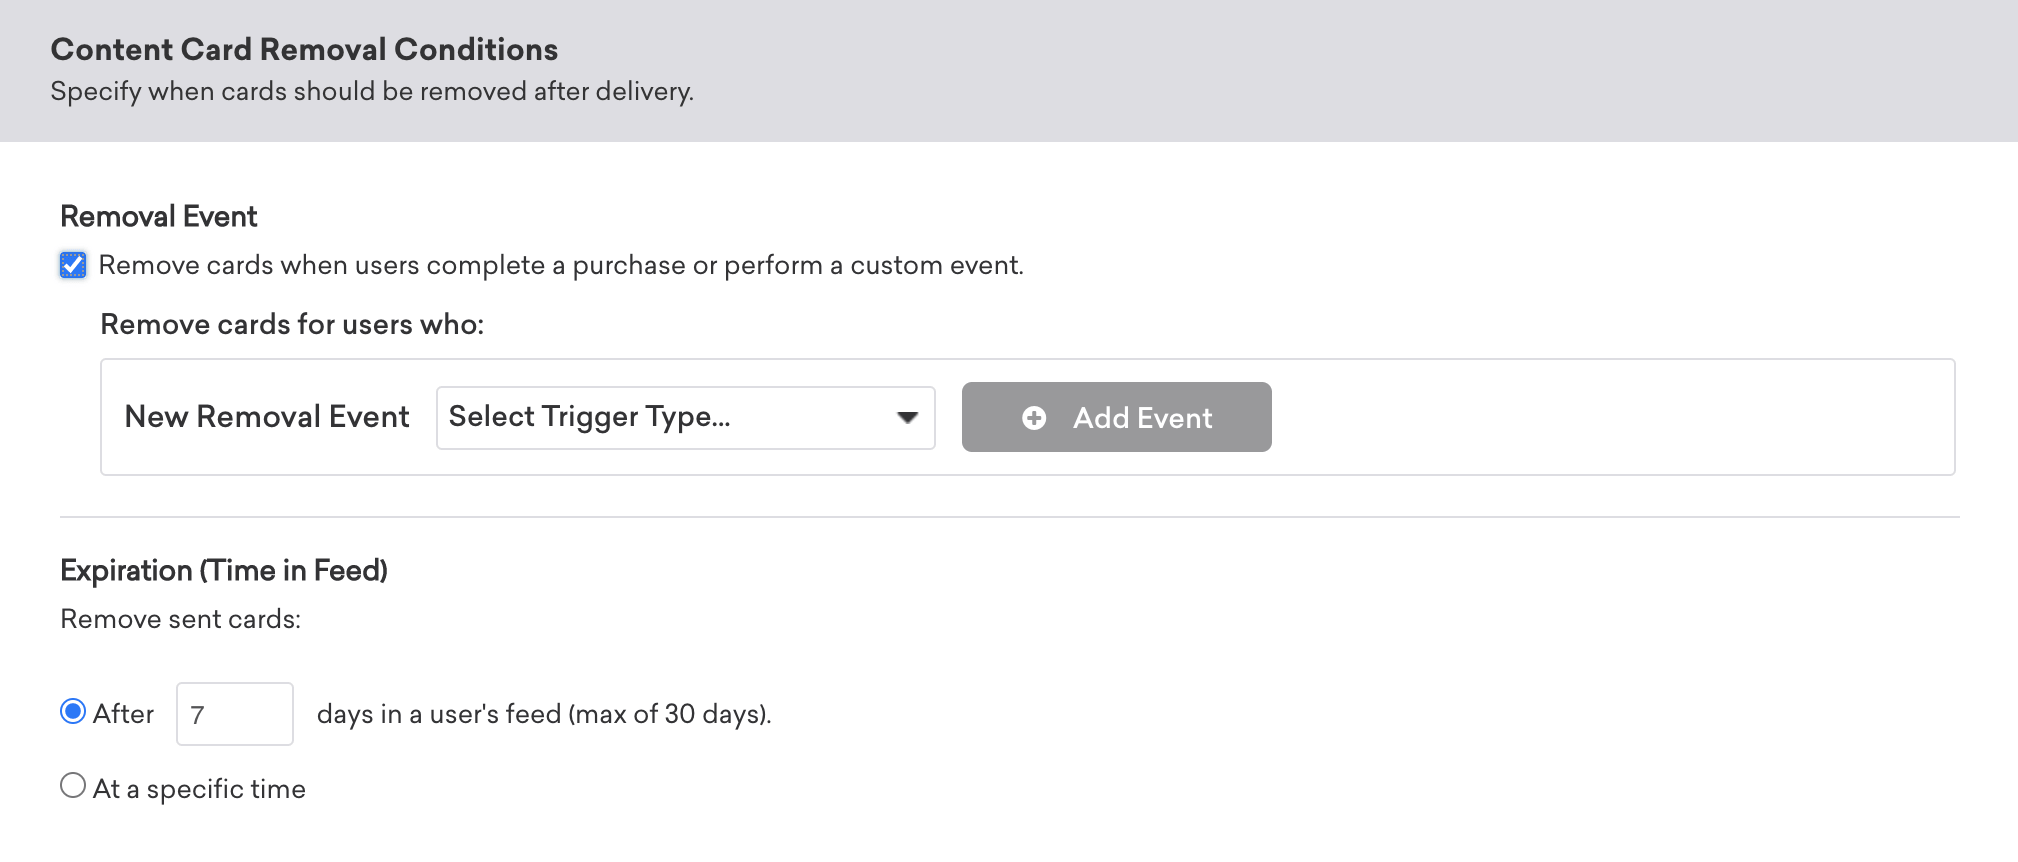
Task: Click the 'Remove cards when users complete' label
Action: (x=560, y=265)
